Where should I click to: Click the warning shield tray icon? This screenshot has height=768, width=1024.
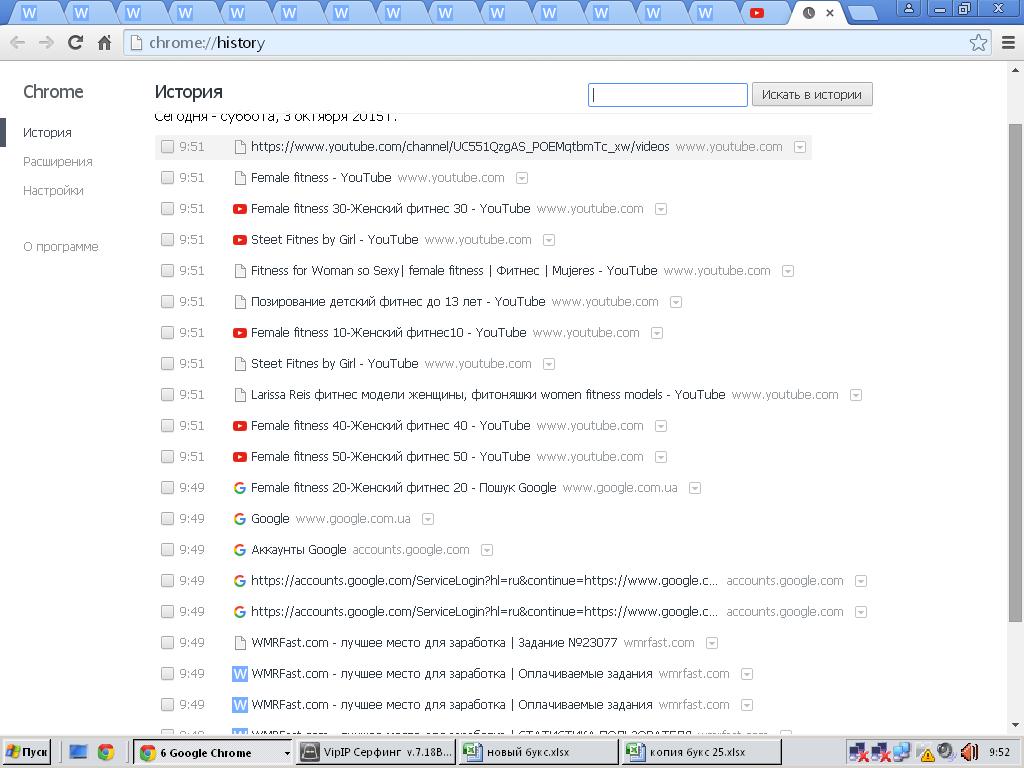coord(927,754)
